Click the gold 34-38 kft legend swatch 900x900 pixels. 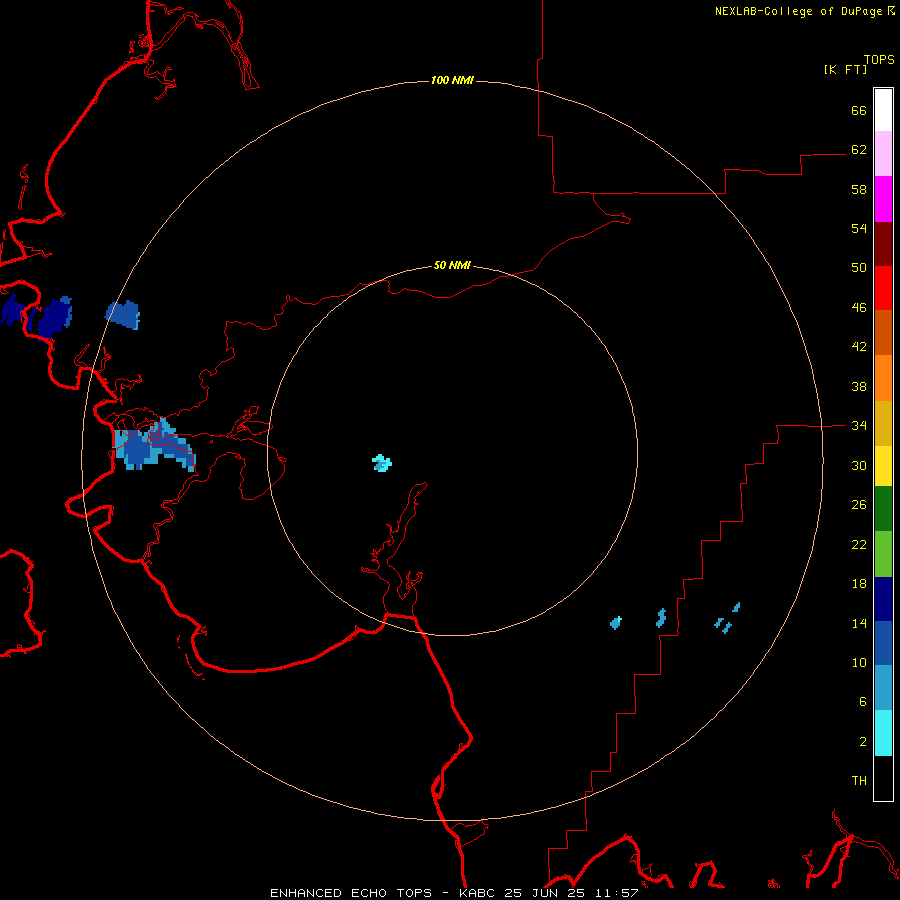point(883,423)
